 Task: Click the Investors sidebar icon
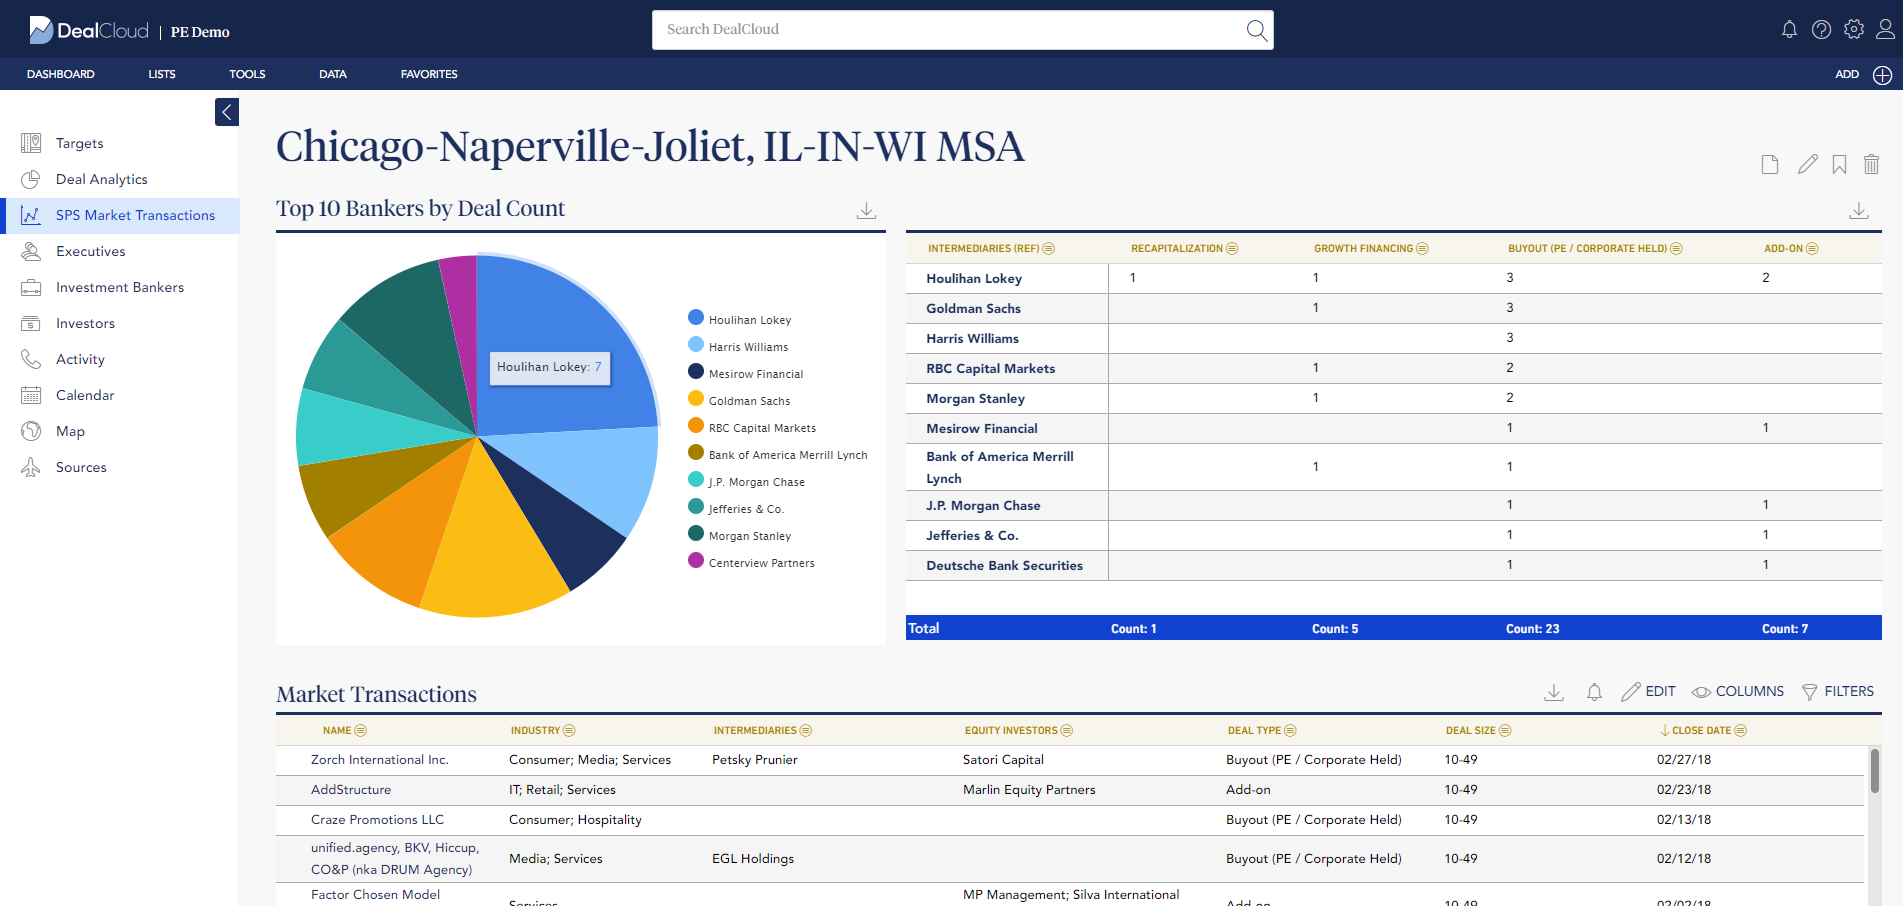click(x=31, y=323)
